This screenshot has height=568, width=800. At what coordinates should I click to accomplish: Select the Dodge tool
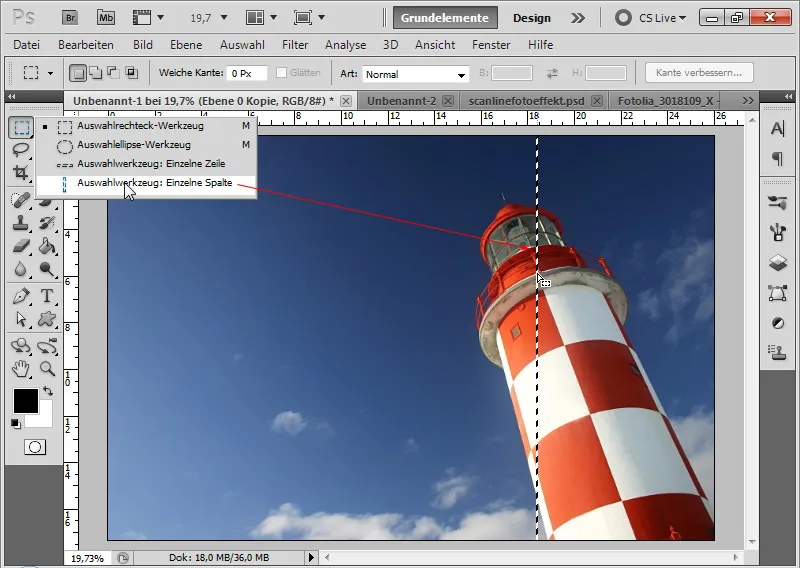point(47,269)
